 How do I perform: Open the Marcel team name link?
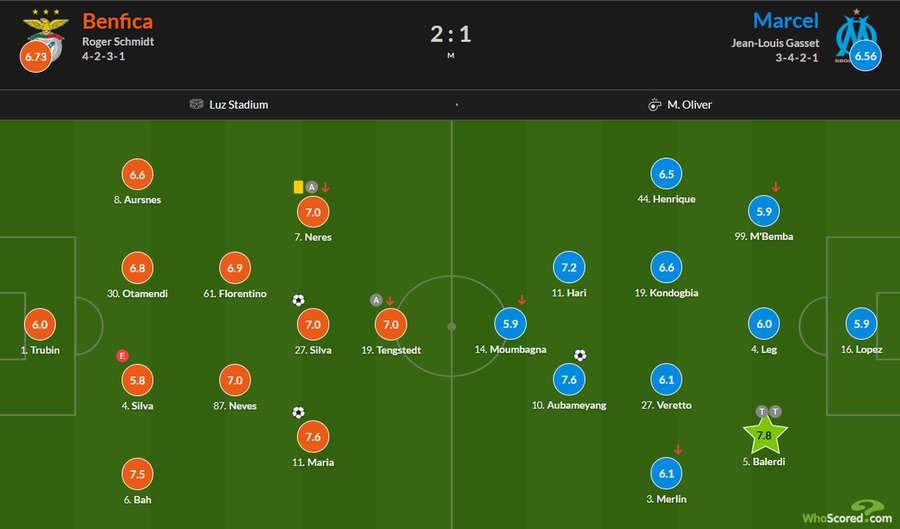click(786, 21)
